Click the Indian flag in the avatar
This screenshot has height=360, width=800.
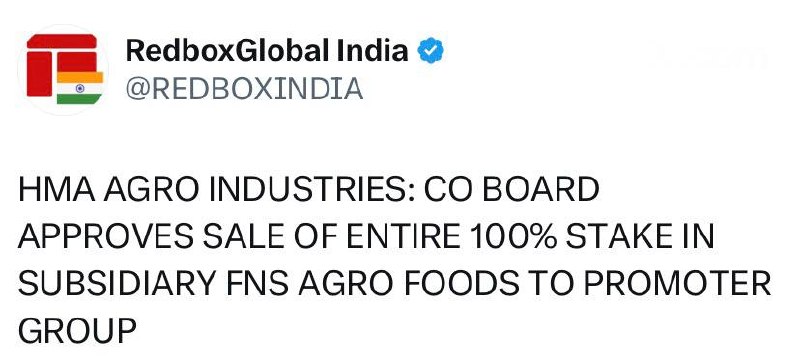80,88
